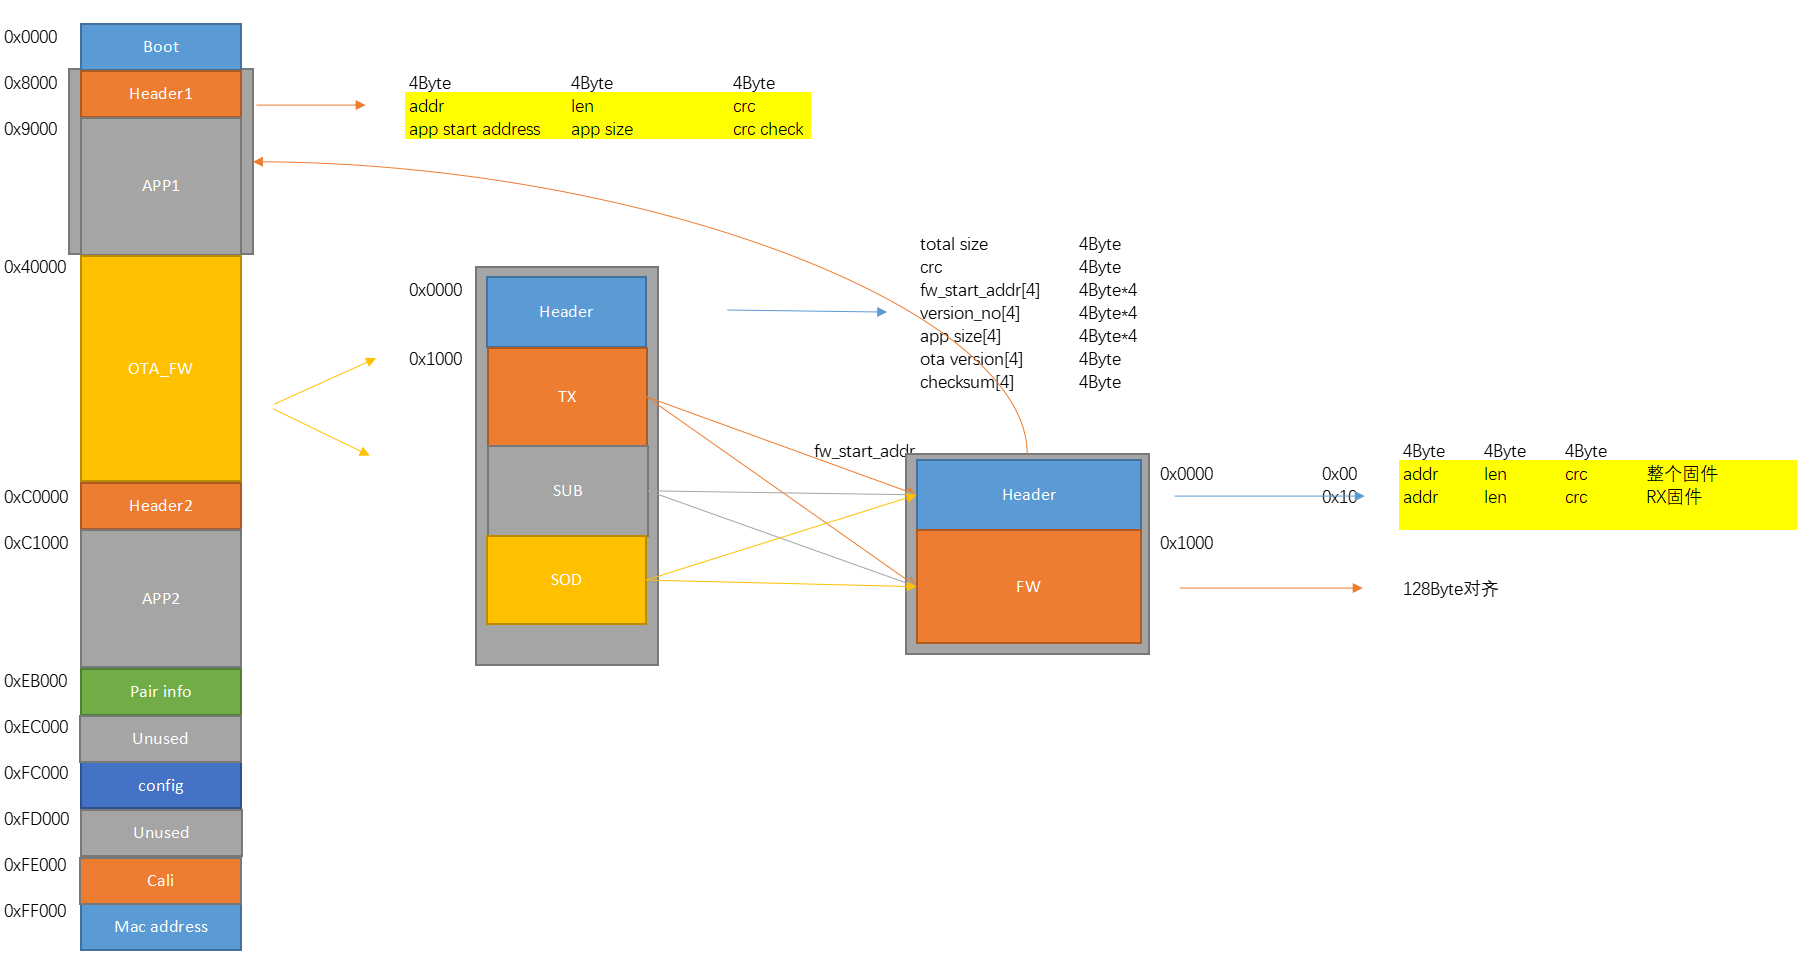Select the Pair info green block
Image resolution: width=1798 pixels, height=968 pixels.
(160, 691)
